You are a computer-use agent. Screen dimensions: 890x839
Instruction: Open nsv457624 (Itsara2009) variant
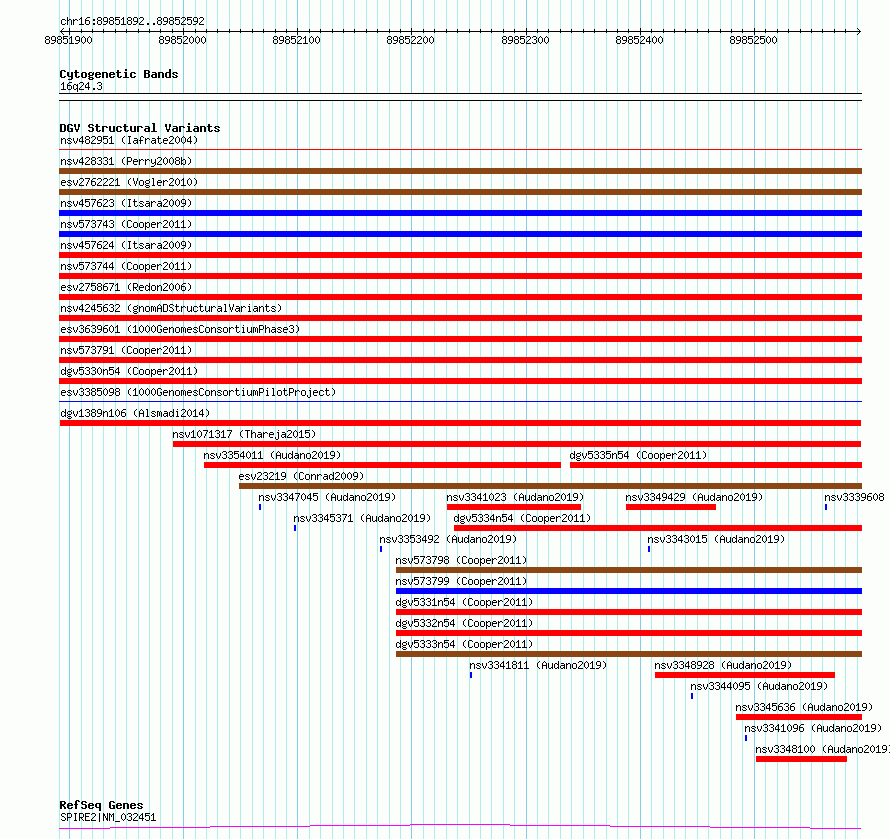coord(126,245)
